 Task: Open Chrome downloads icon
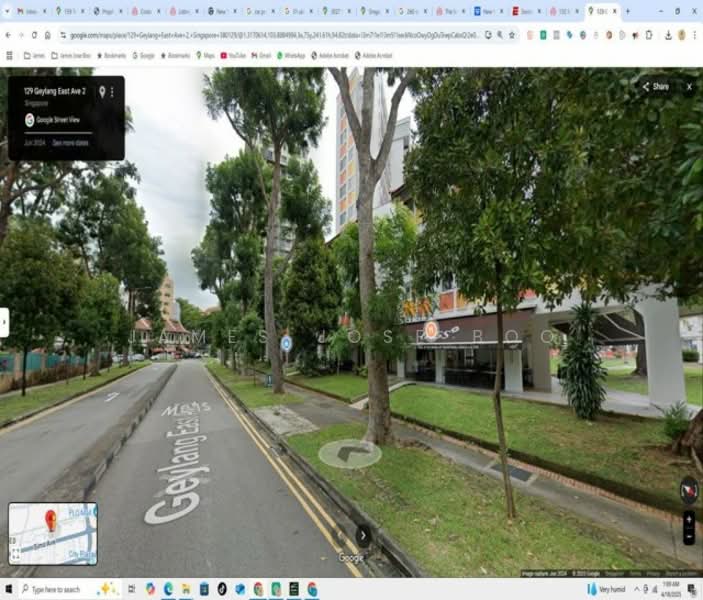pyautogui.click(x=668, y=35)
